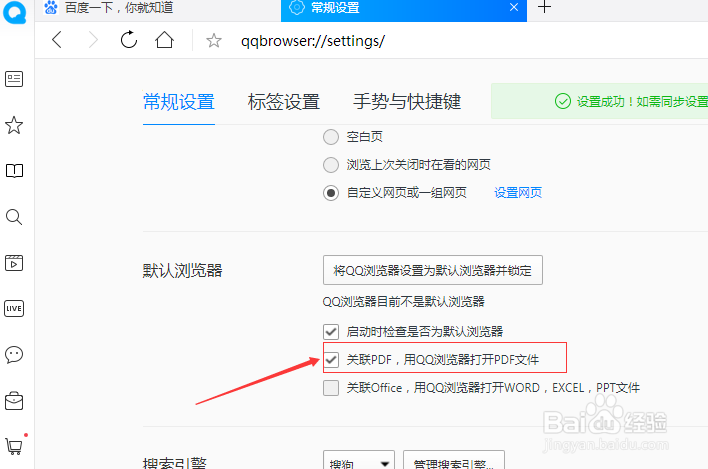Open the 标签设置 settings tab

[284, 102]
